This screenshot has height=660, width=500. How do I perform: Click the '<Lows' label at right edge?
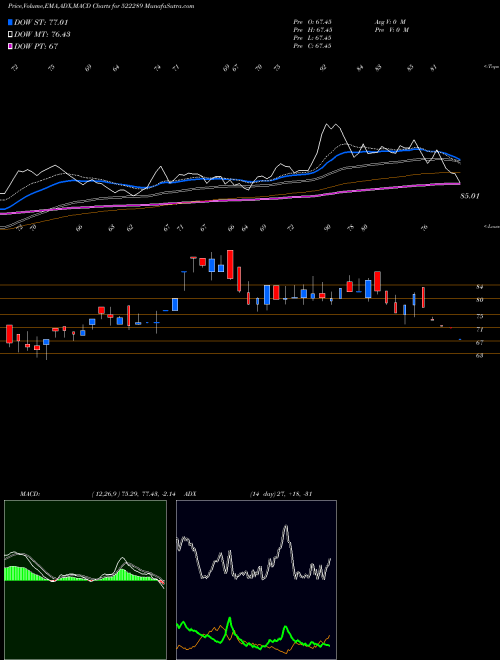[x=491, y=227]
